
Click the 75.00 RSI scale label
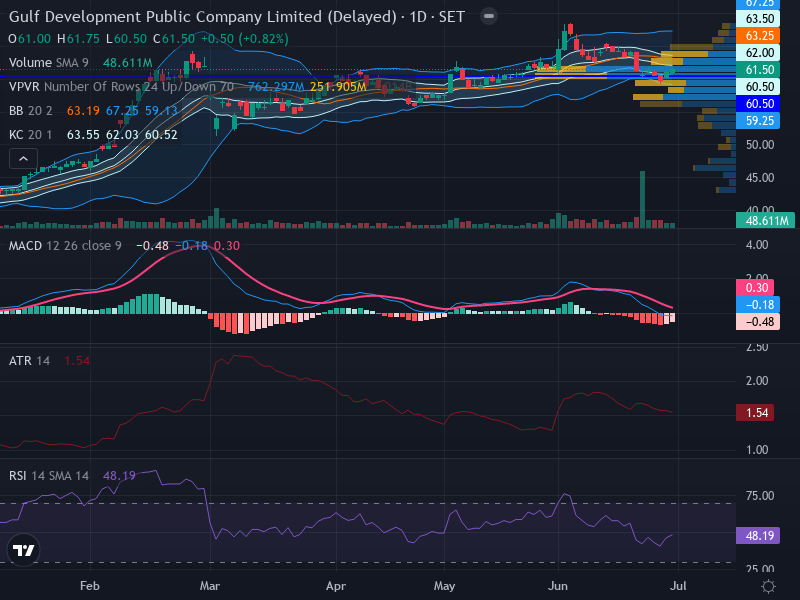[760, 496]
